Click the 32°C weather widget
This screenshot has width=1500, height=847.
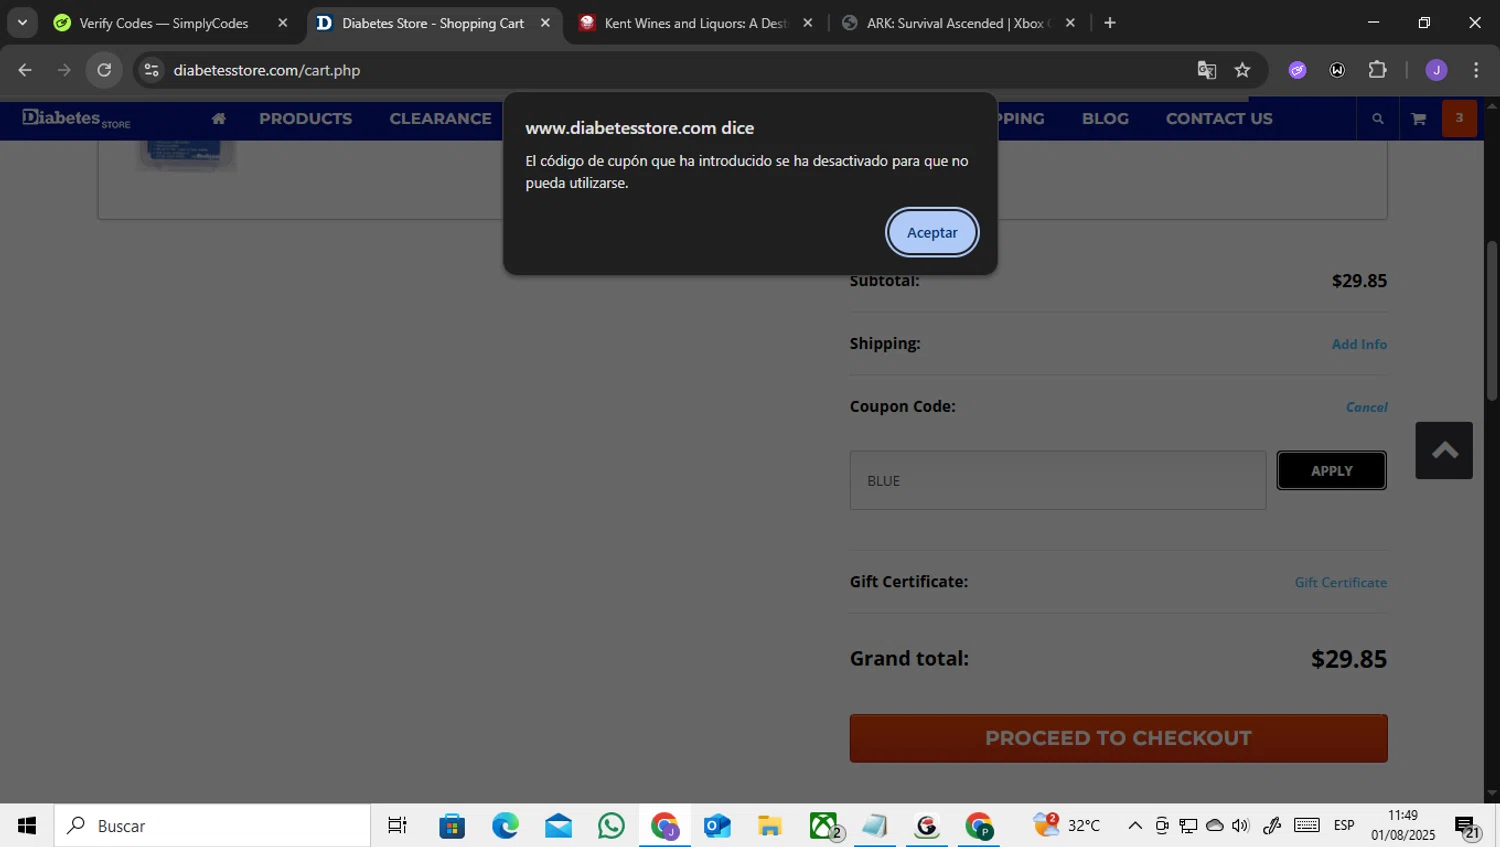tap(1067, 826)
